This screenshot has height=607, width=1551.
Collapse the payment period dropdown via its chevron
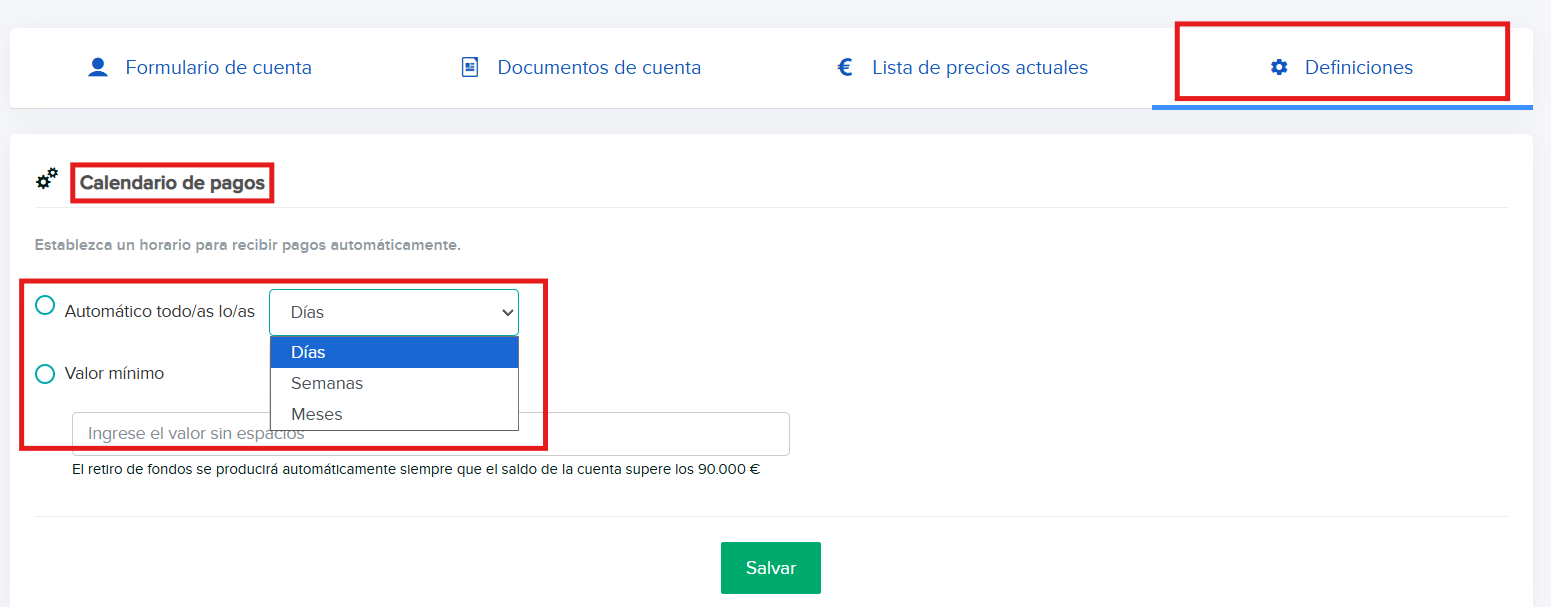point(506,313)
